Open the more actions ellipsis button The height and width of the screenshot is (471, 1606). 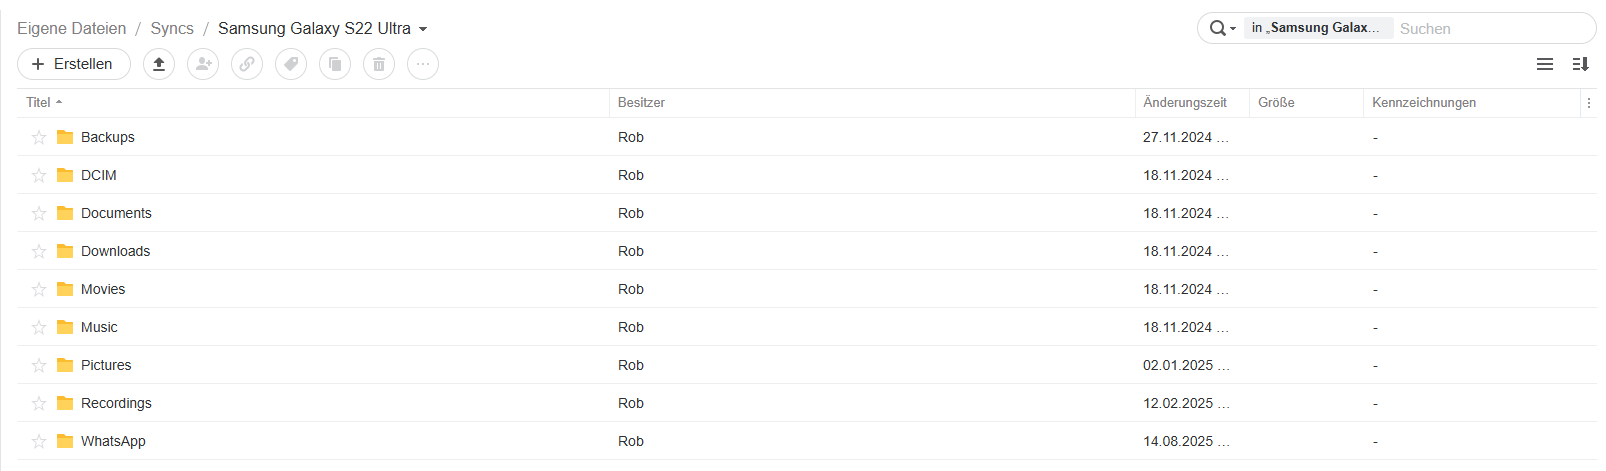point(423,64)
